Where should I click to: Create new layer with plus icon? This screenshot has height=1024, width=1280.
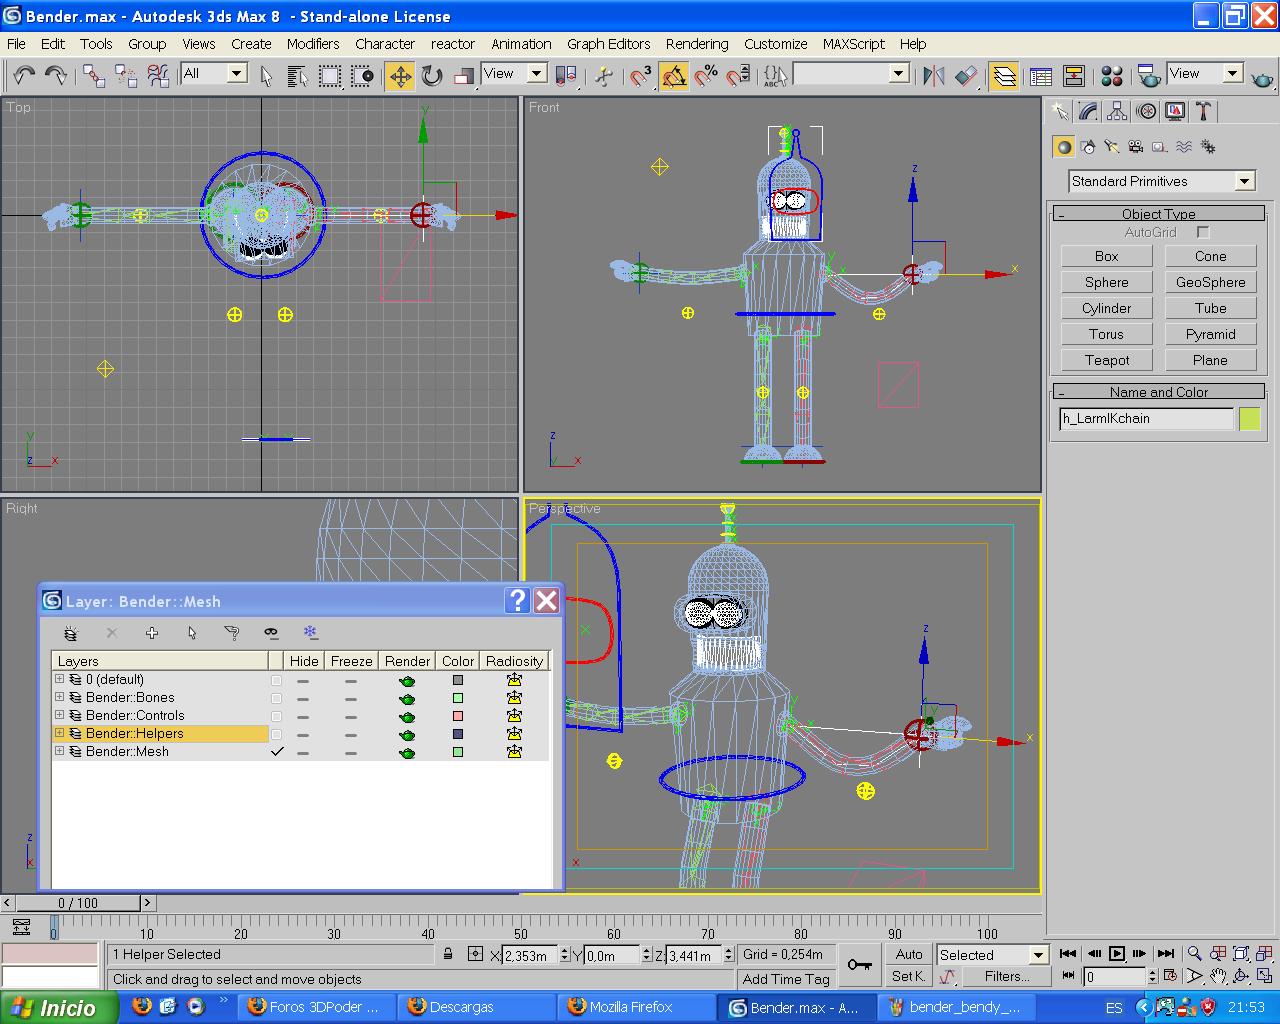152,633
